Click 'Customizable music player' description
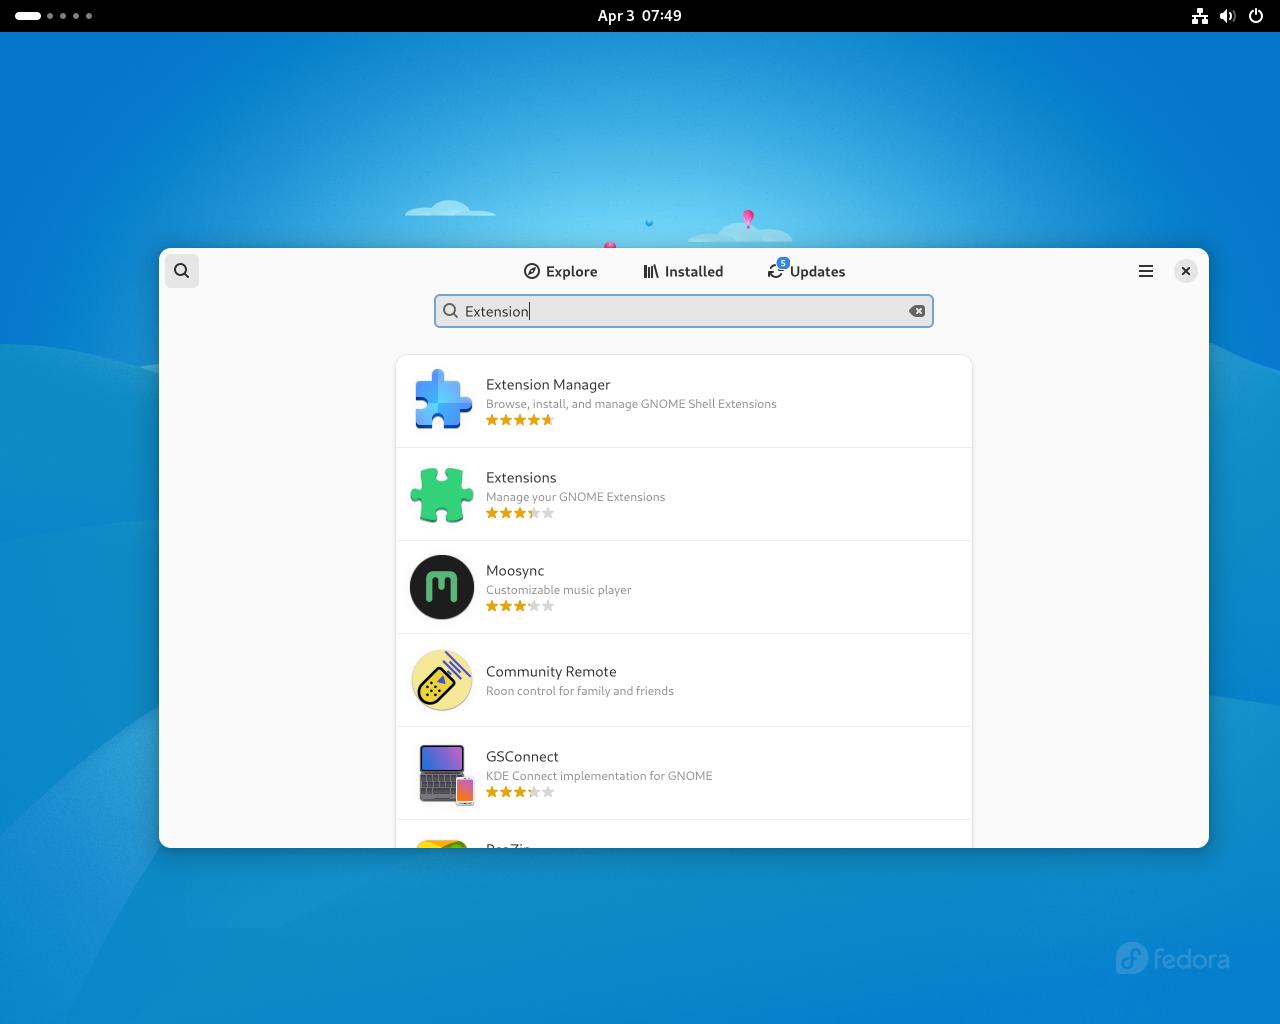Image resolution: width=1280 pixels, height=1024 pixels. (x=558, y=590)
